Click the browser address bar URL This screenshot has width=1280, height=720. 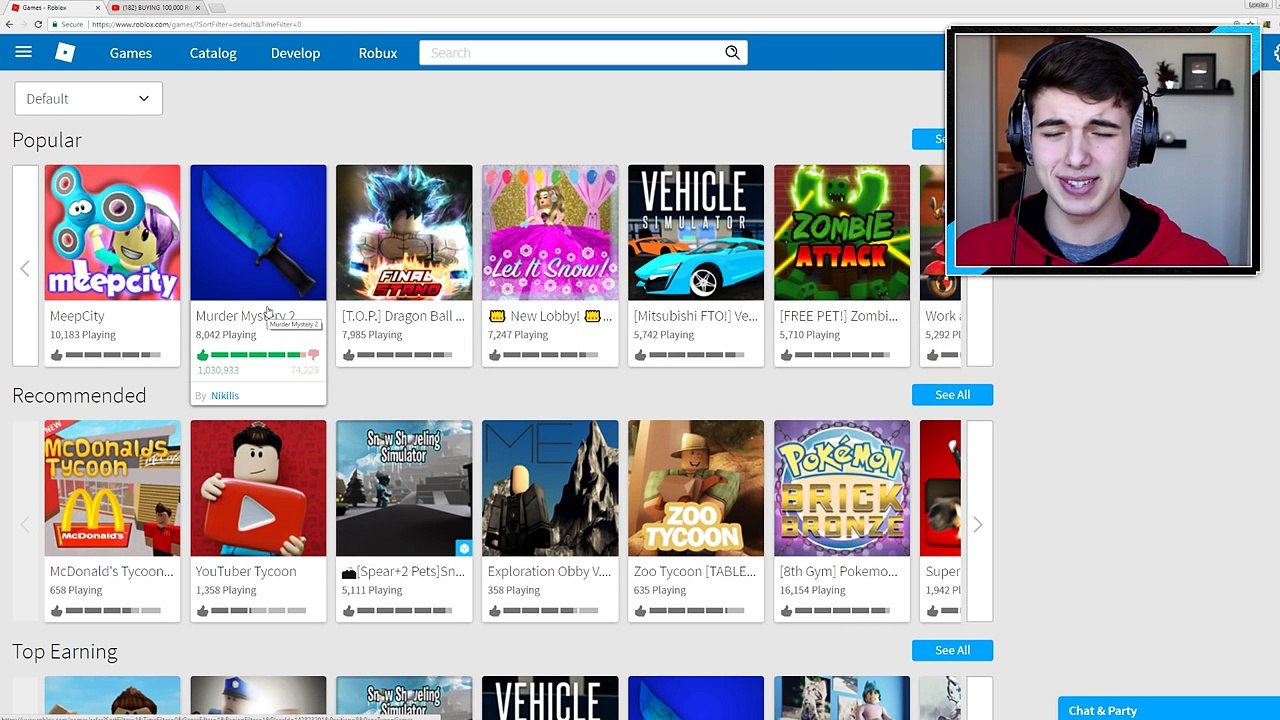click(196, 24)
